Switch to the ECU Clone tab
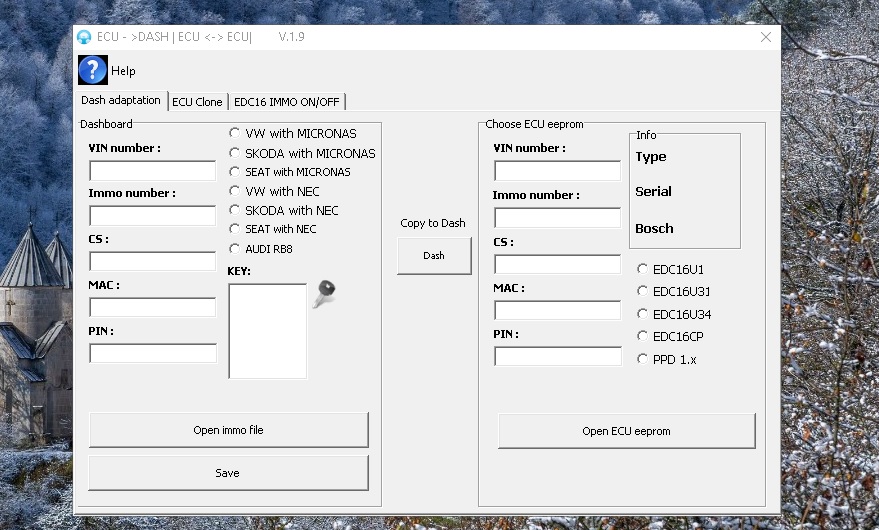 (197, 102)
